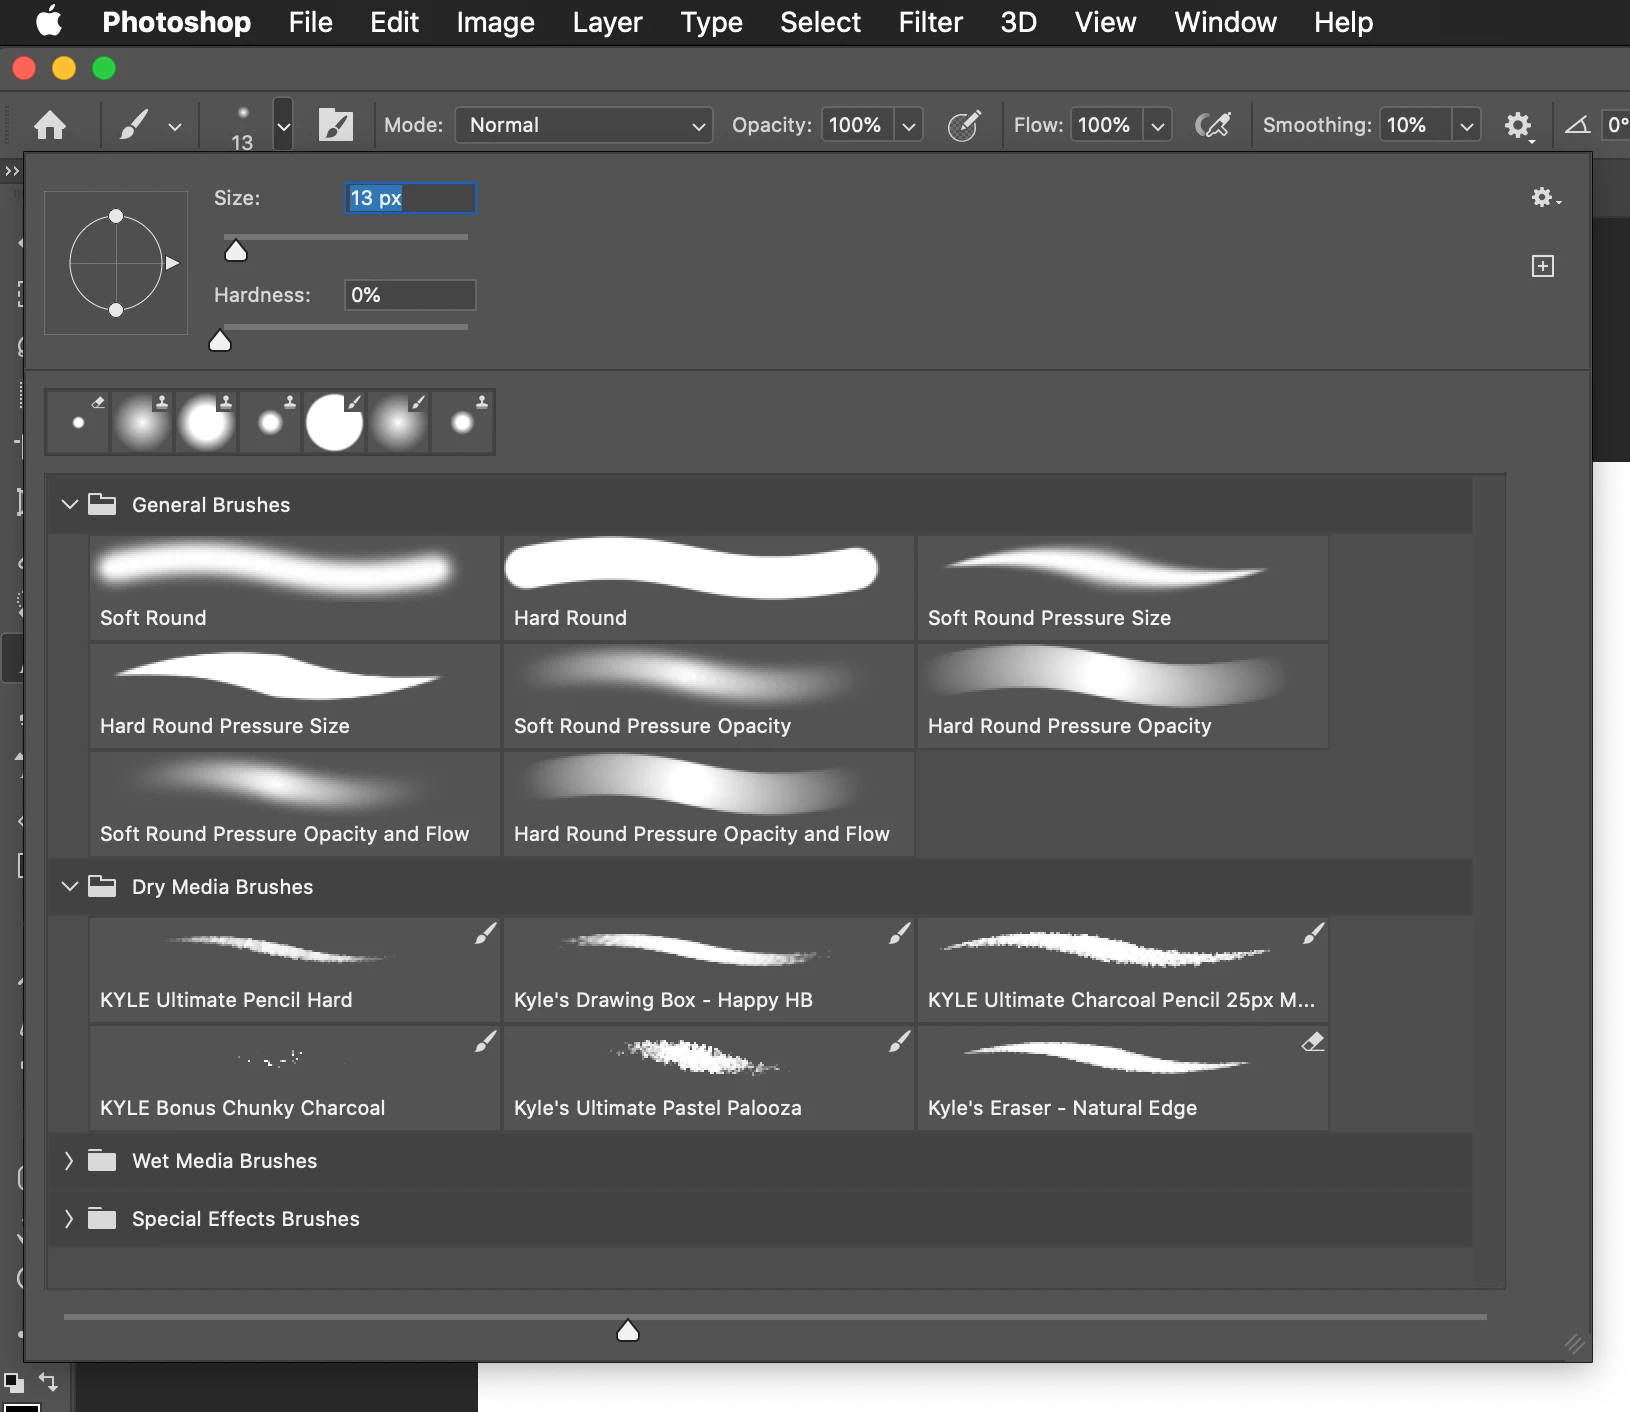This screenshot has width=1630, height=1412.
Task: Swap foreground and background colors icon
Action: point(48,1381)
